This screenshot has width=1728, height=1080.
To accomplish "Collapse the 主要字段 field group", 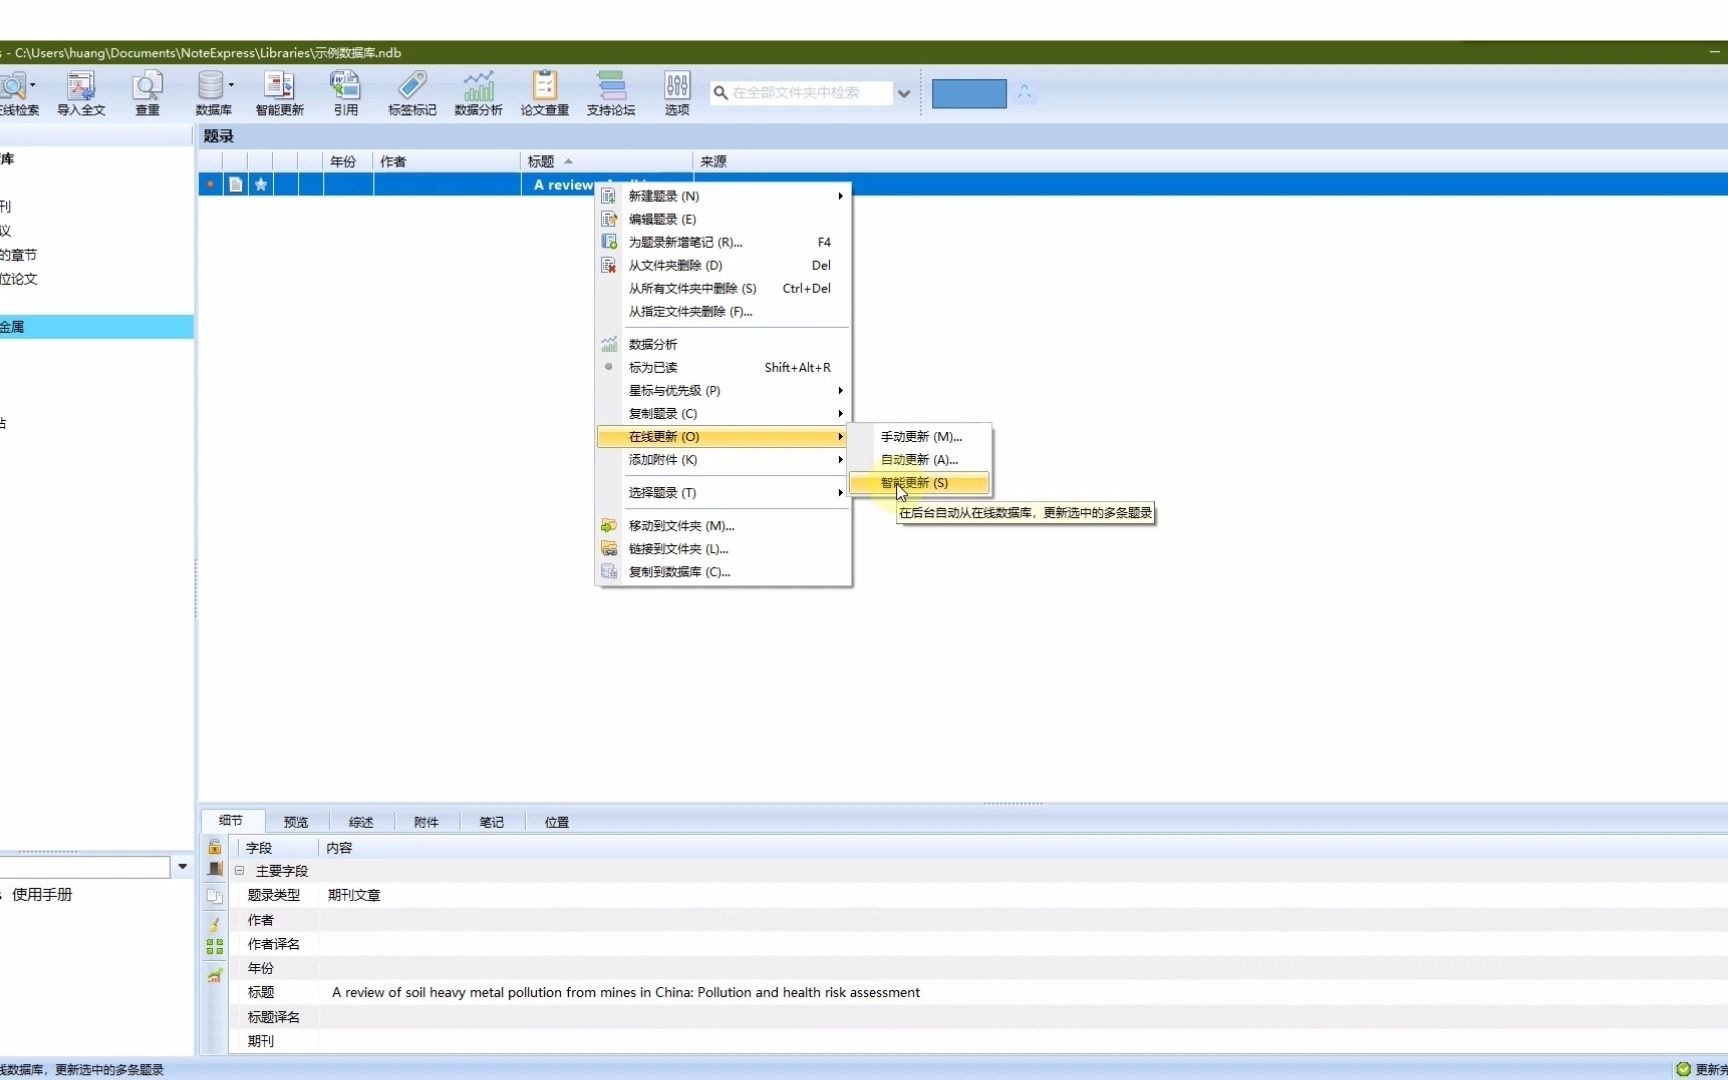I will click(x=239, y=870).
